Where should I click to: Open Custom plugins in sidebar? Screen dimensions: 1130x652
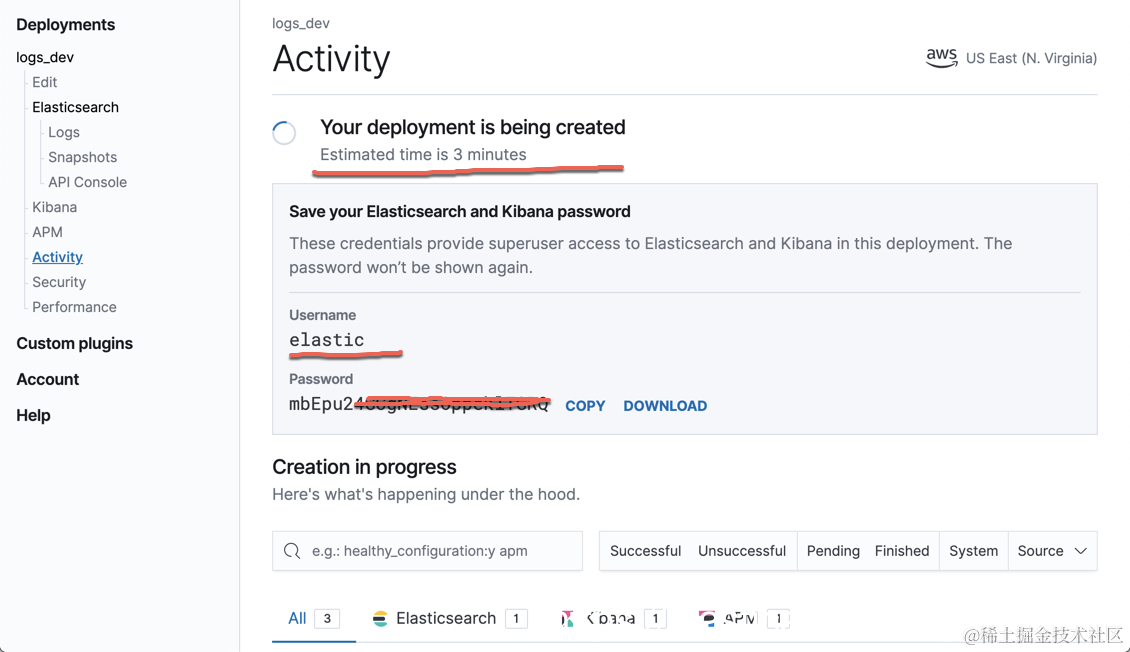pos(74,343)
